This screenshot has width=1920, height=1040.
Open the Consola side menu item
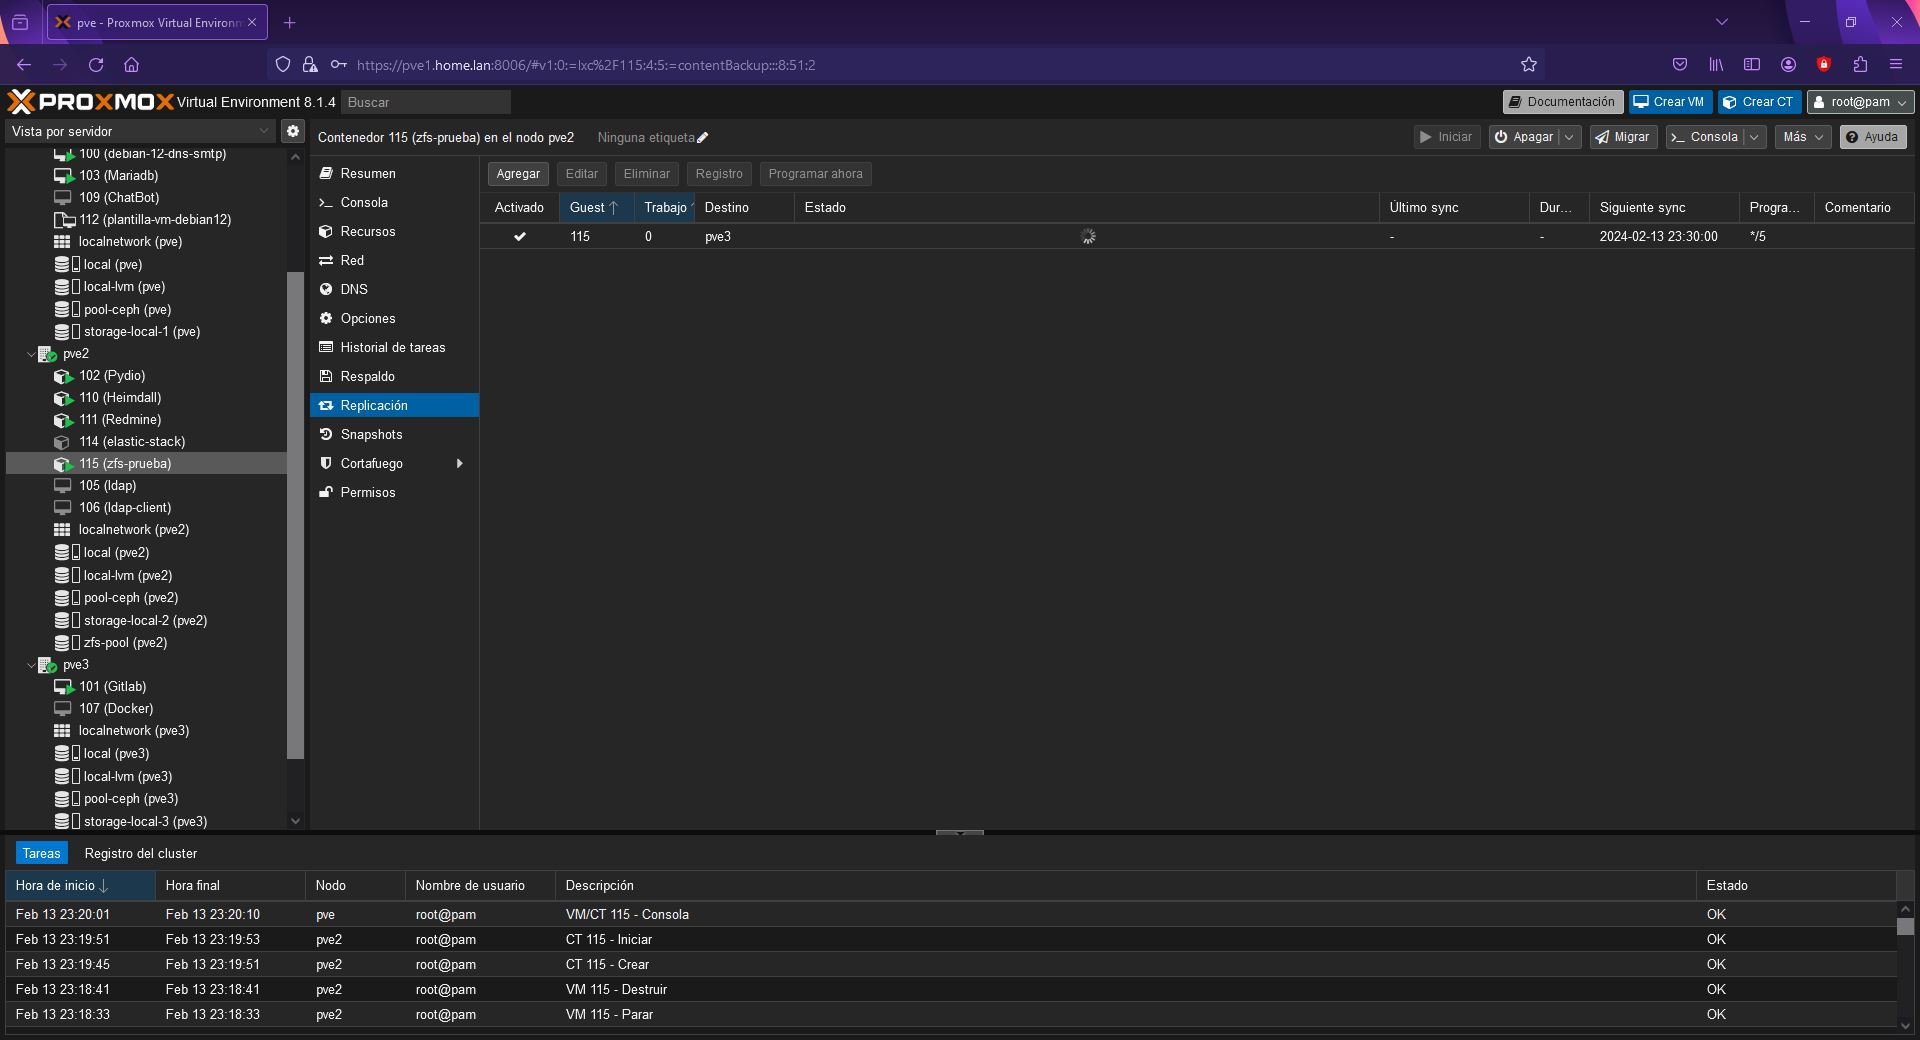pyautogui.click(x=394, y=203)
